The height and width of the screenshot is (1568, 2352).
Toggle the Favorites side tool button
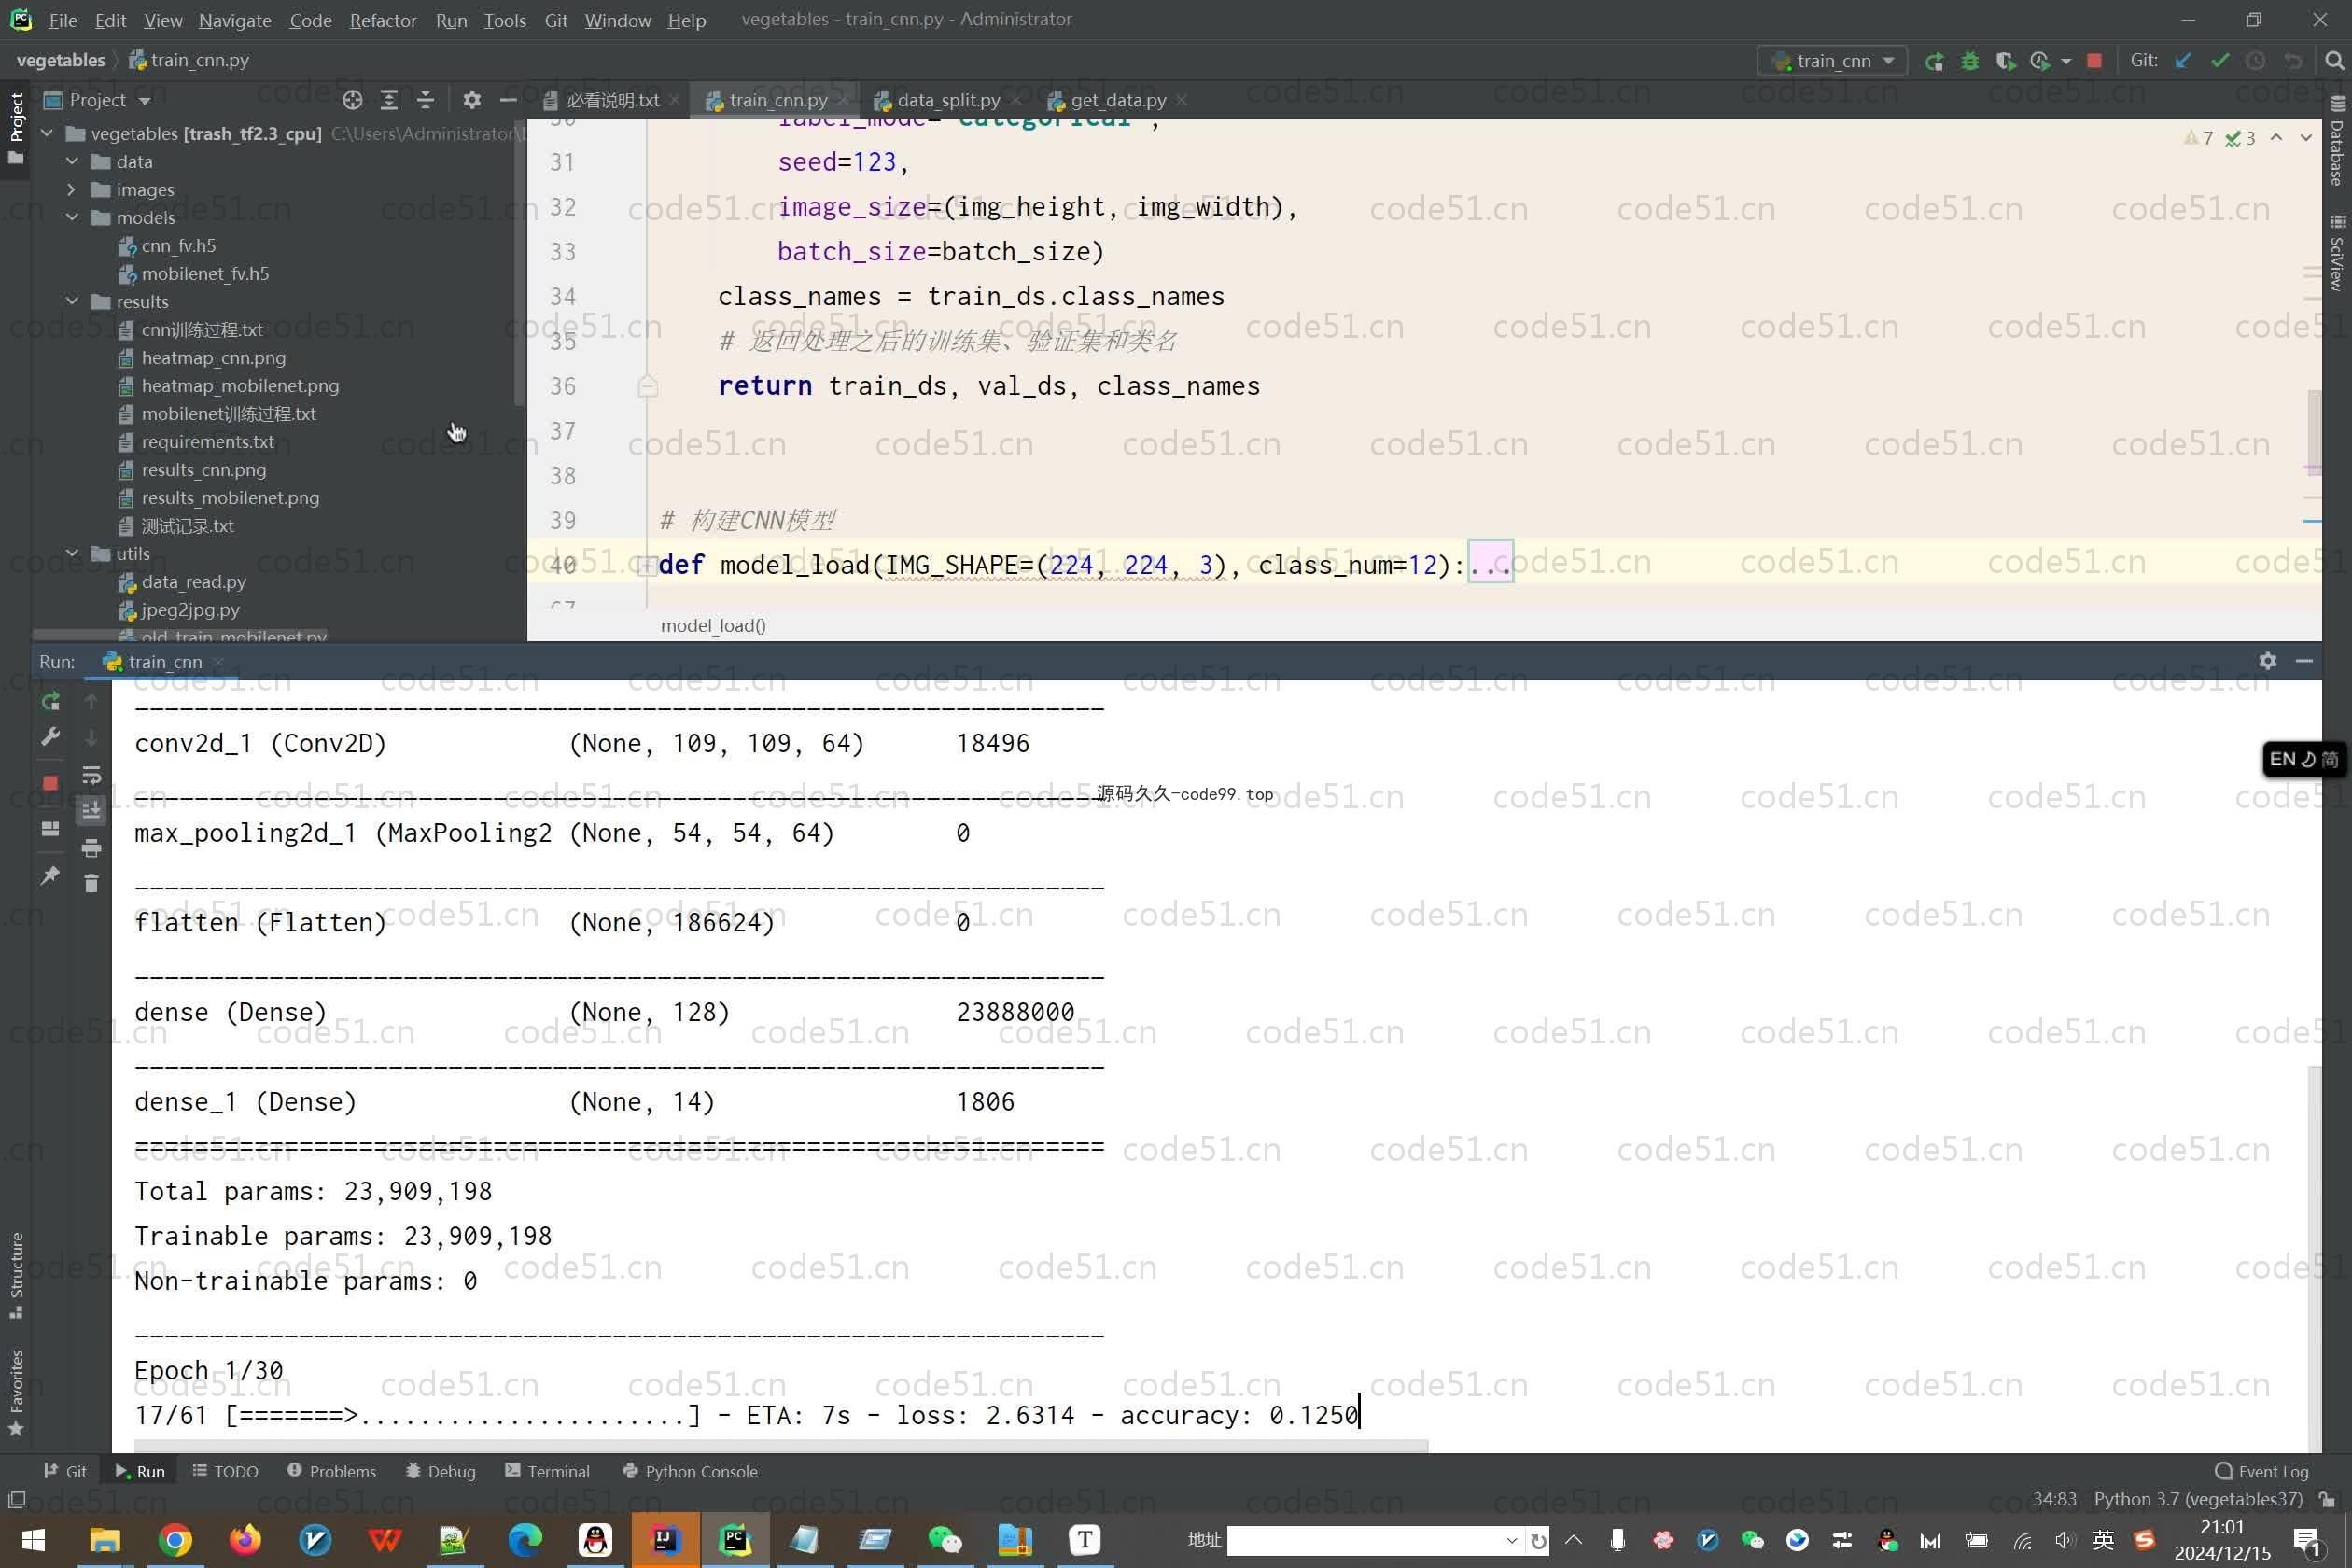[x=15, y=1392]
